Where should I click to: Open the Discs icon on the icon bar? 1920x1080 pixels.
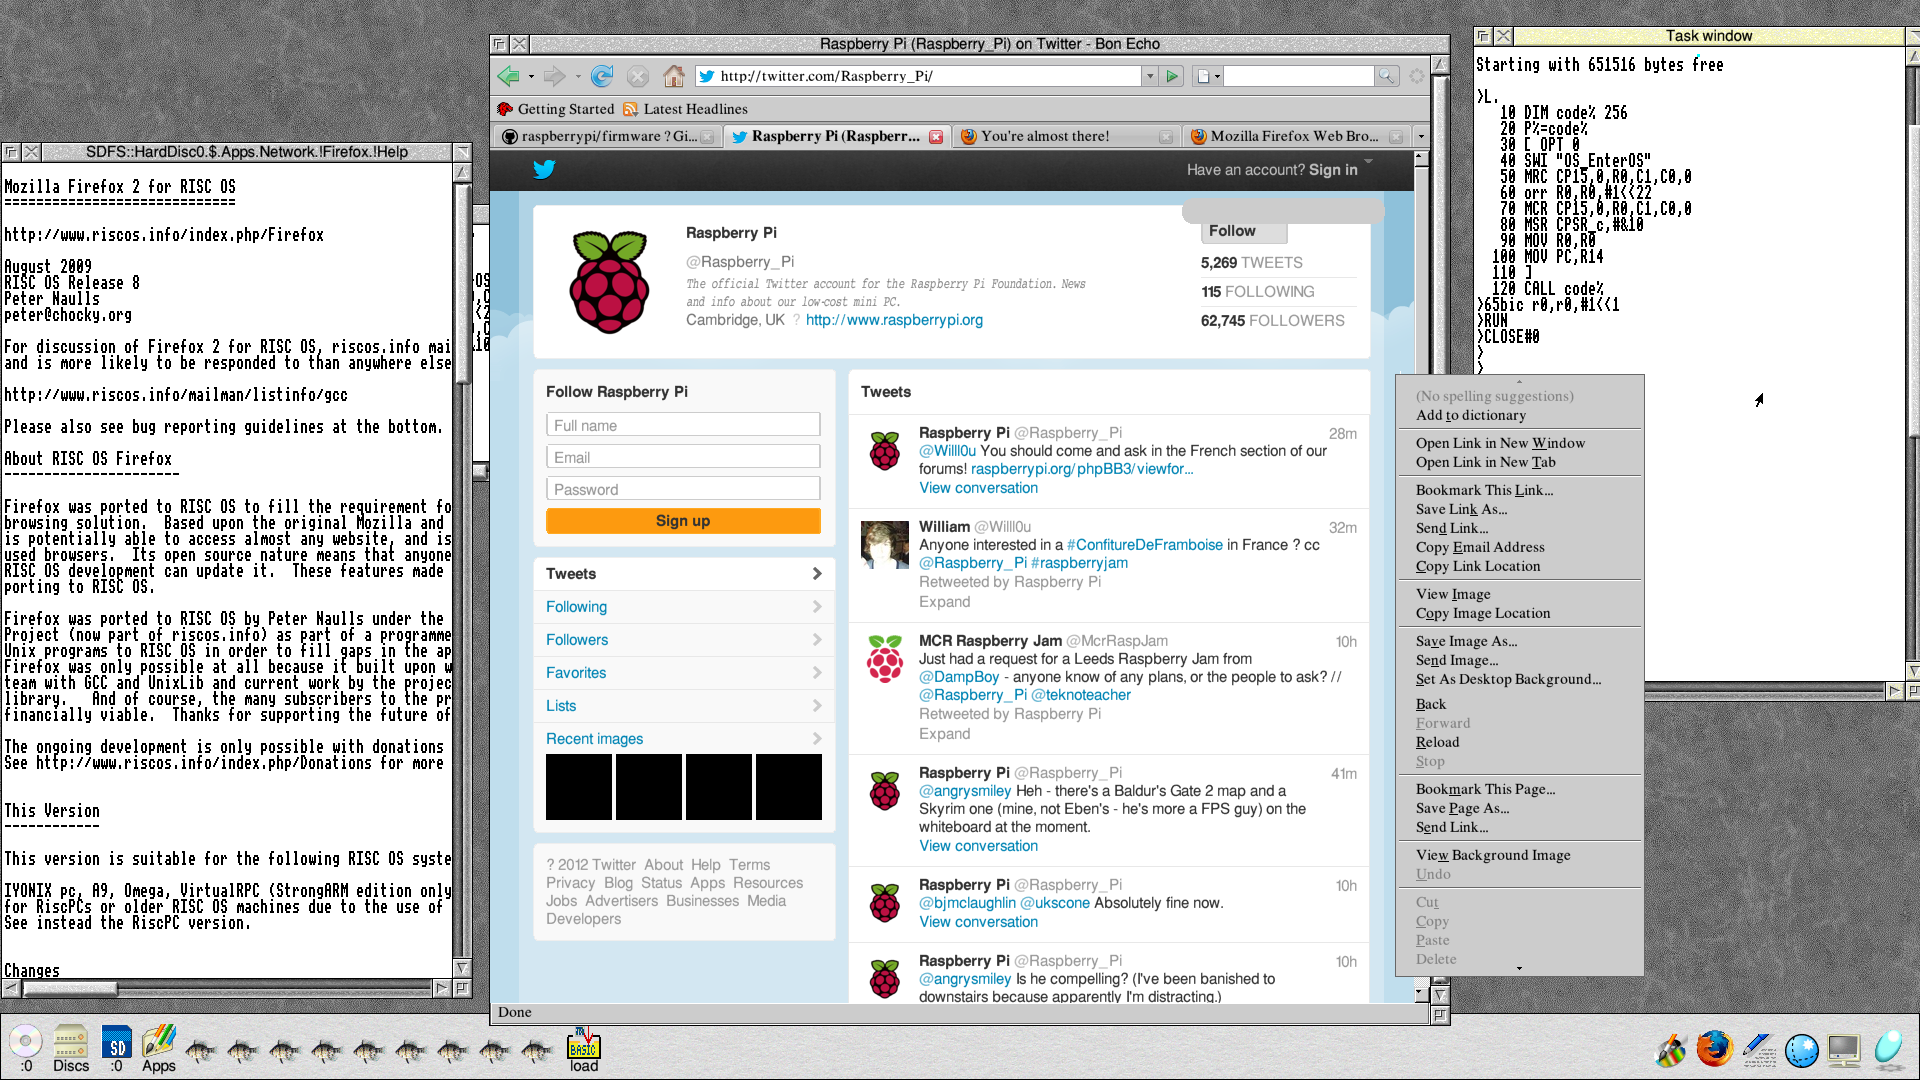pyautogui.click(x=71, y=1048)
